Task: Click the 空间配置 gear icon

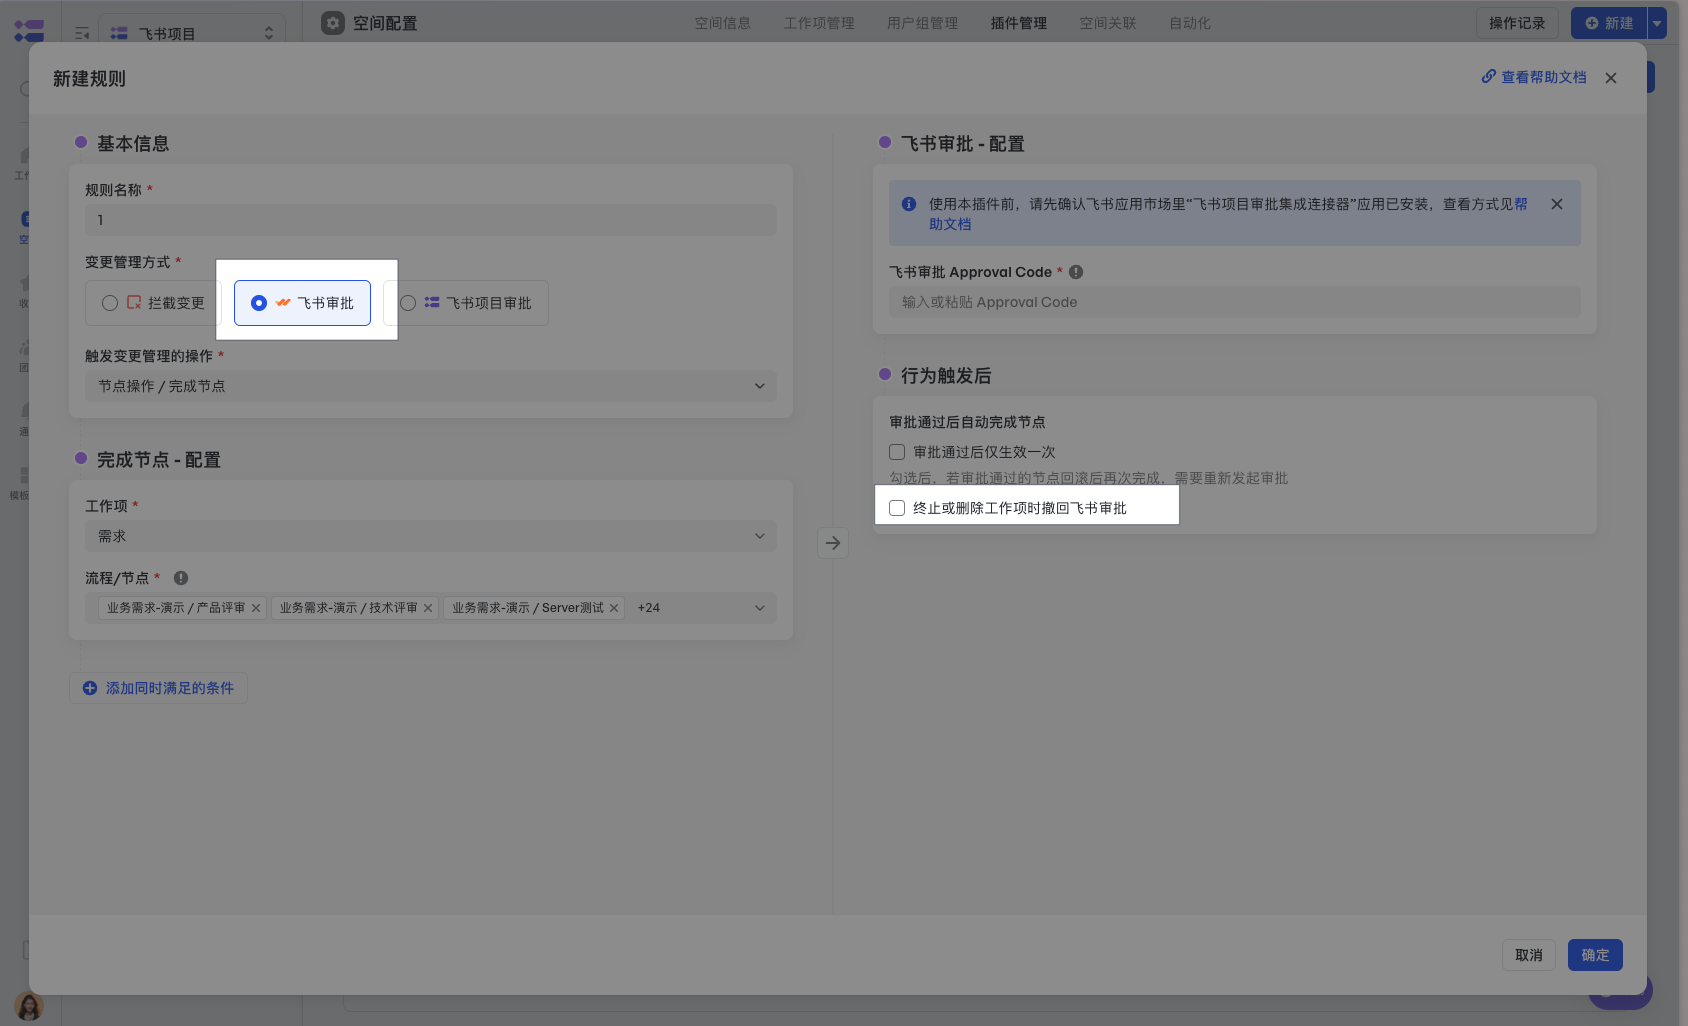Action: point(333,23)
